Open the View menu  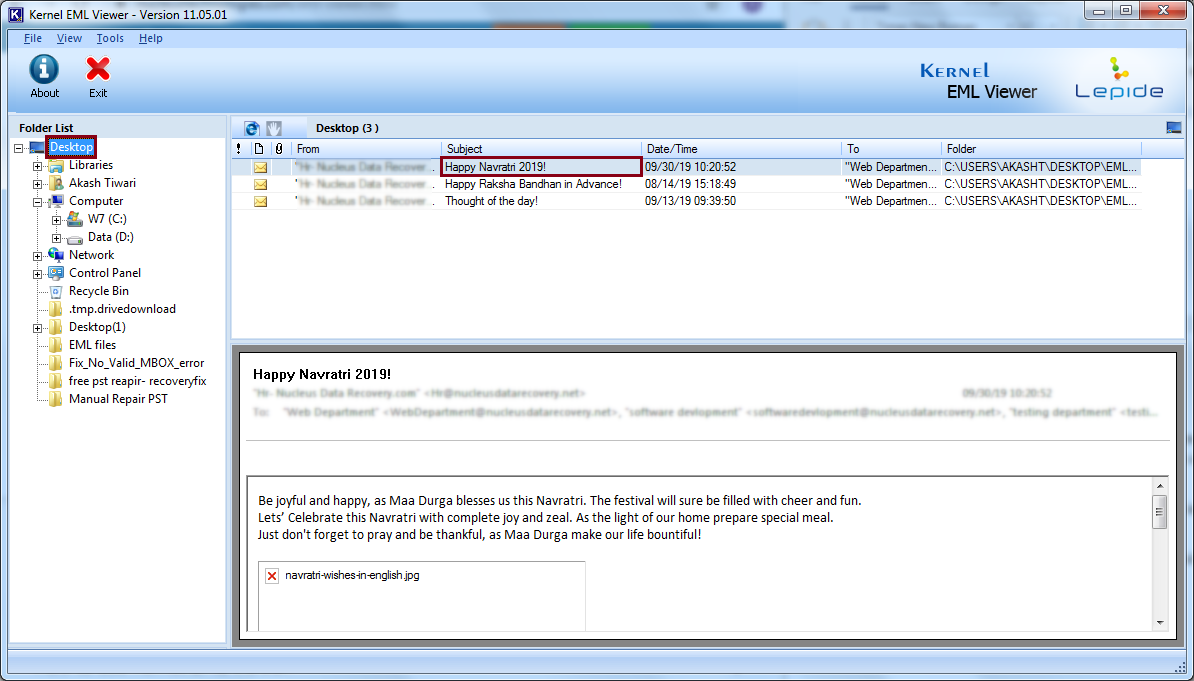(69, 38)
